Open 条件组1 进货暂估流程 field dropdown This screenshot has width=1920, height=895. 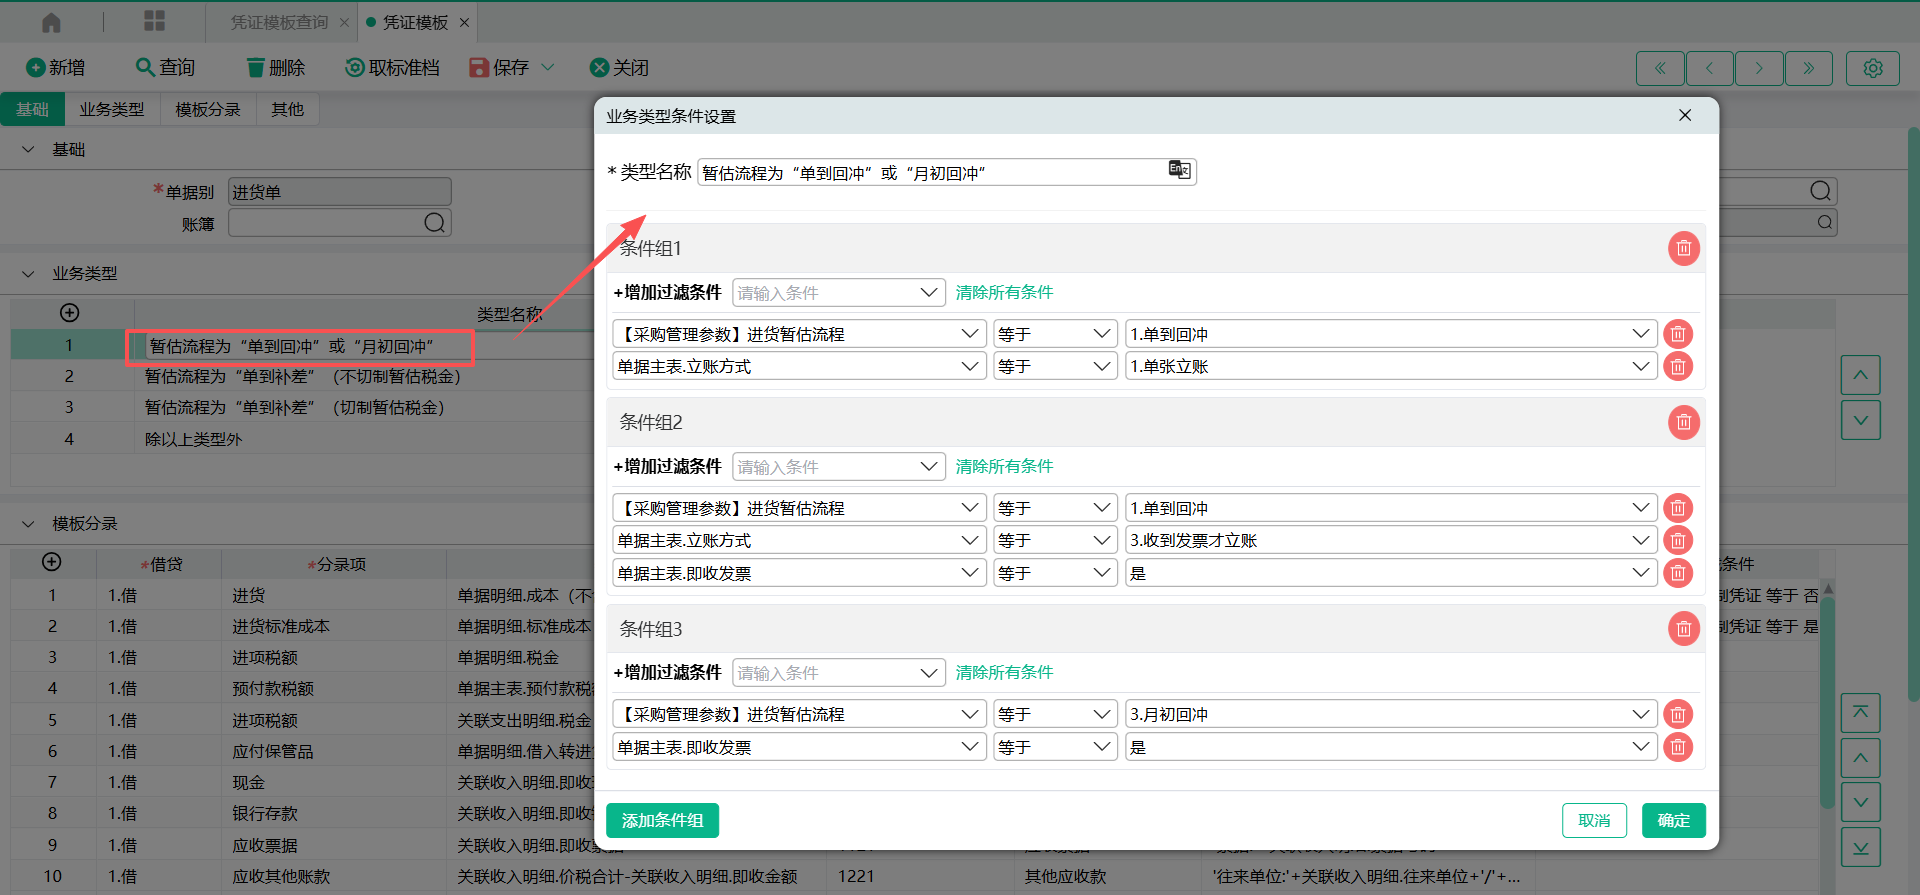click(x=799, y=334)
